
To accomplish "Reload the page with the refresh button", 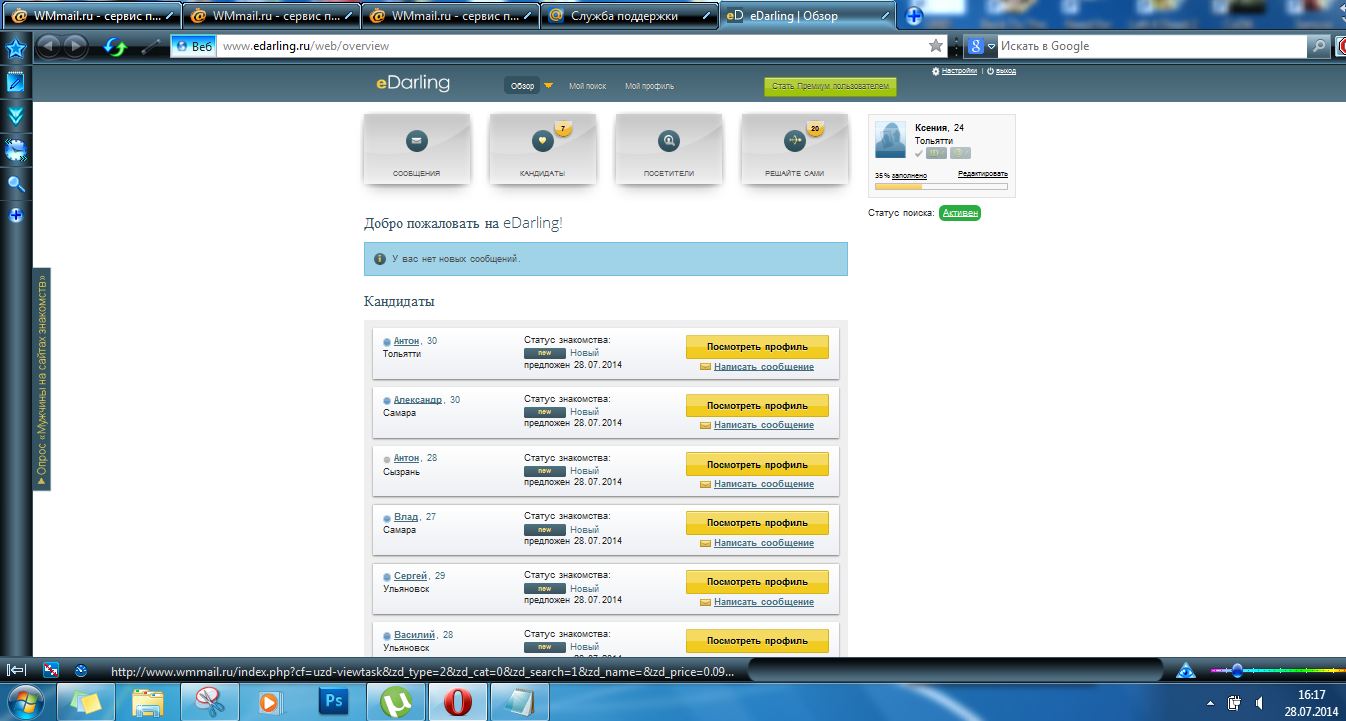I will [115, 46].
